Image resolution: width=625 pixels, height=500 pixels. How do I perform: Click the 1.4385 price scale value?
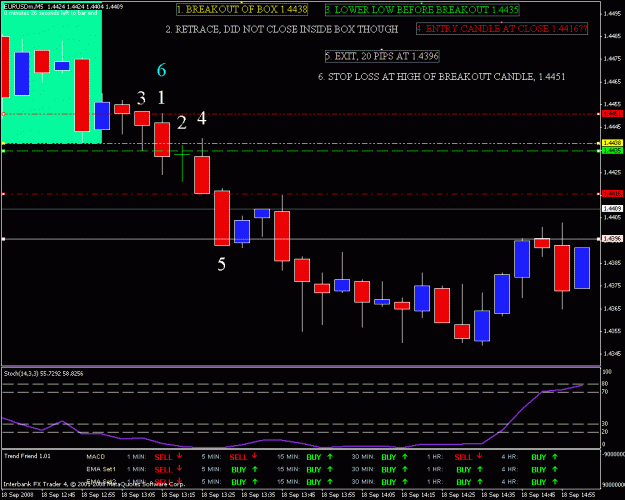[612, 263]
